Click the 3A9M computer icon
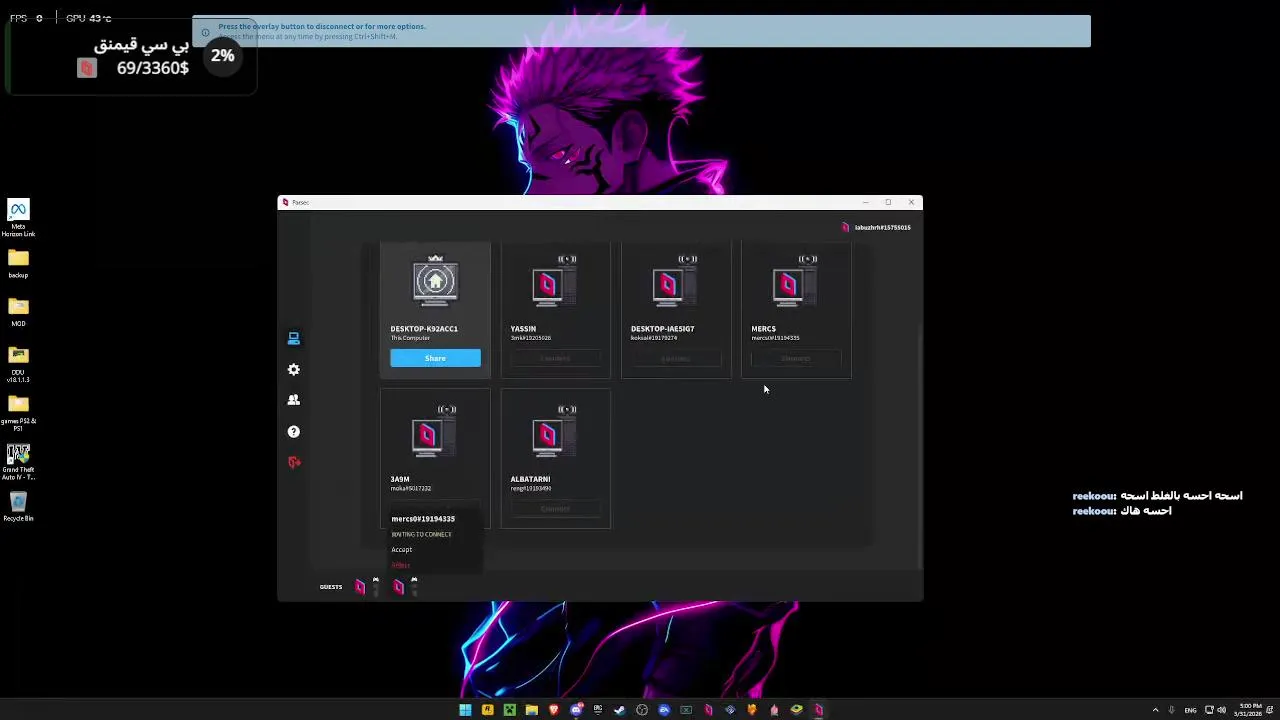1280x720 pixels. (x=432, y=433)
